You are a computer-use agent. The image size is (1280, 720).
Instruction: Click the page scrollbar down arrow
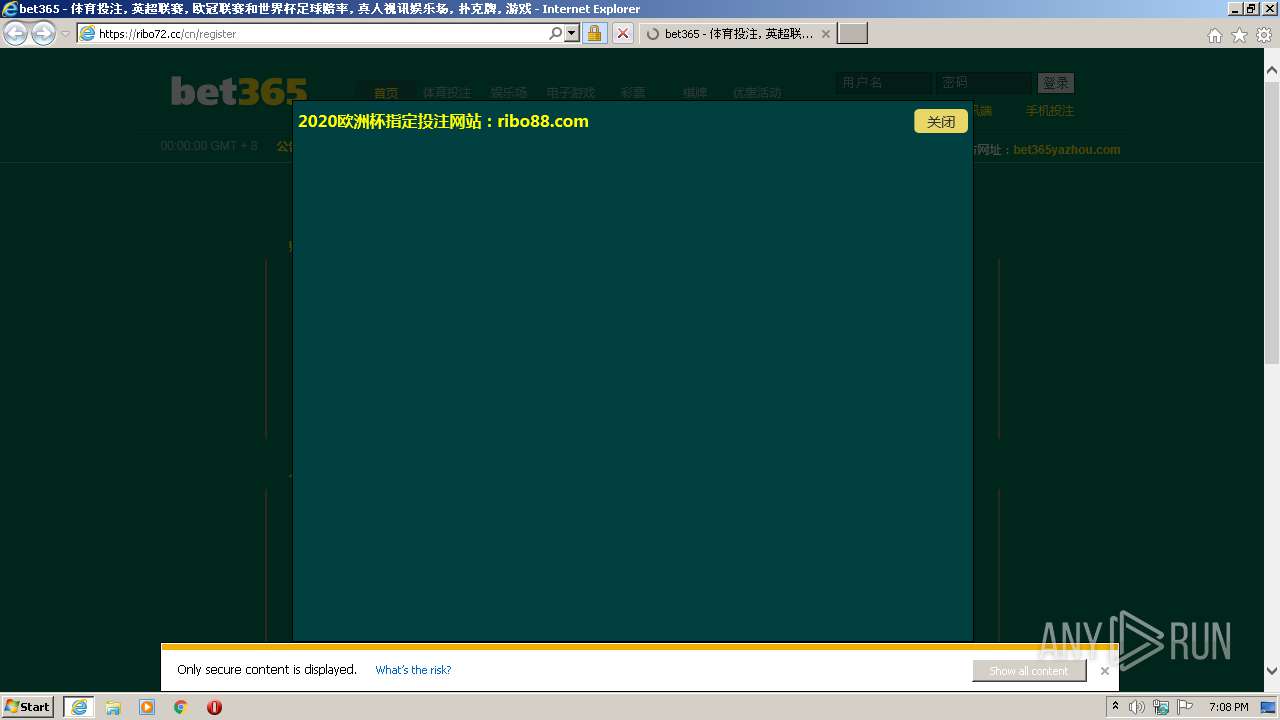tap(1272, 671)
